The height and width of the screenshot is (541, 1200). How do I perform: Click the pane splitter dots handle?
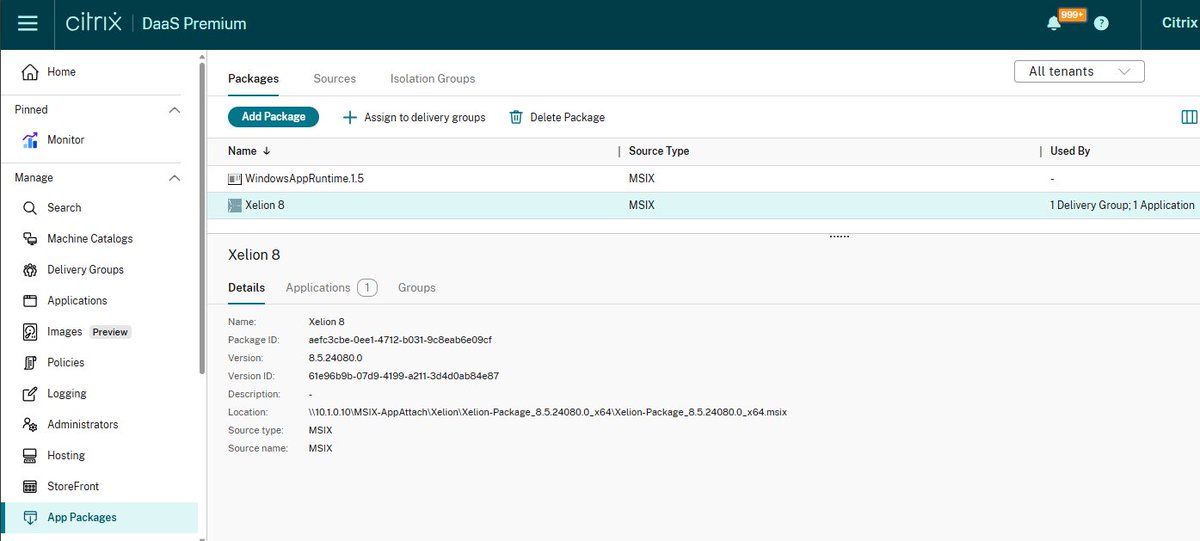point(839,237)
